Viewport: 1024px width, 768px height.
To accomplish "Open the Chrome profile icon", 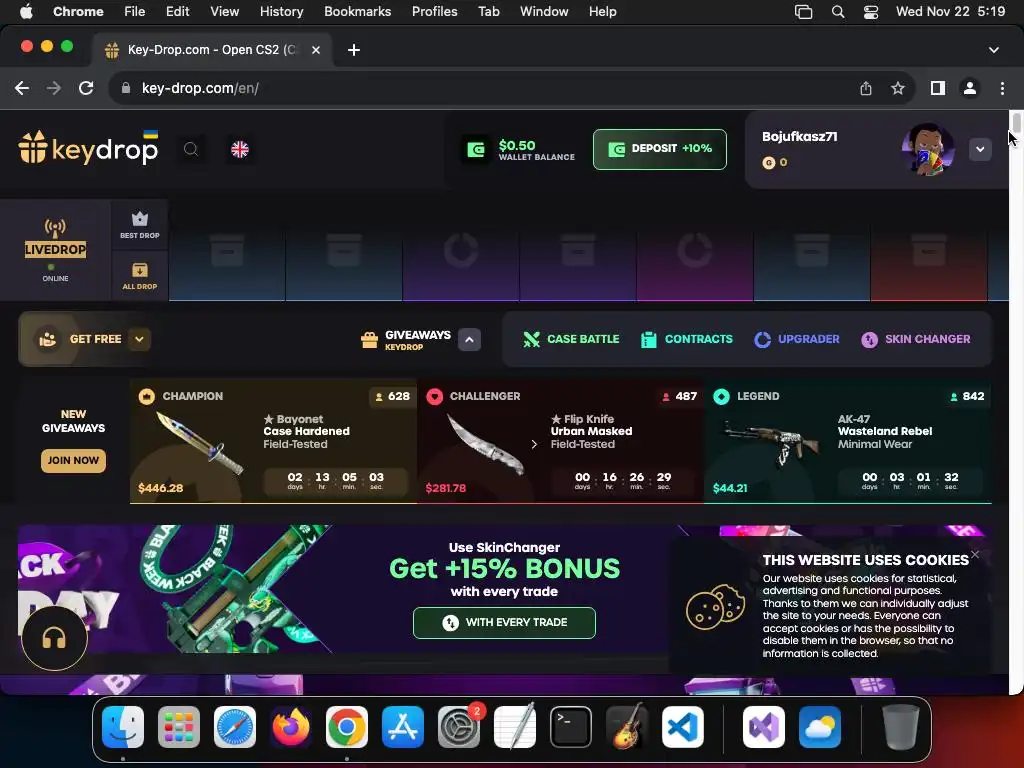I will point(970,88).
